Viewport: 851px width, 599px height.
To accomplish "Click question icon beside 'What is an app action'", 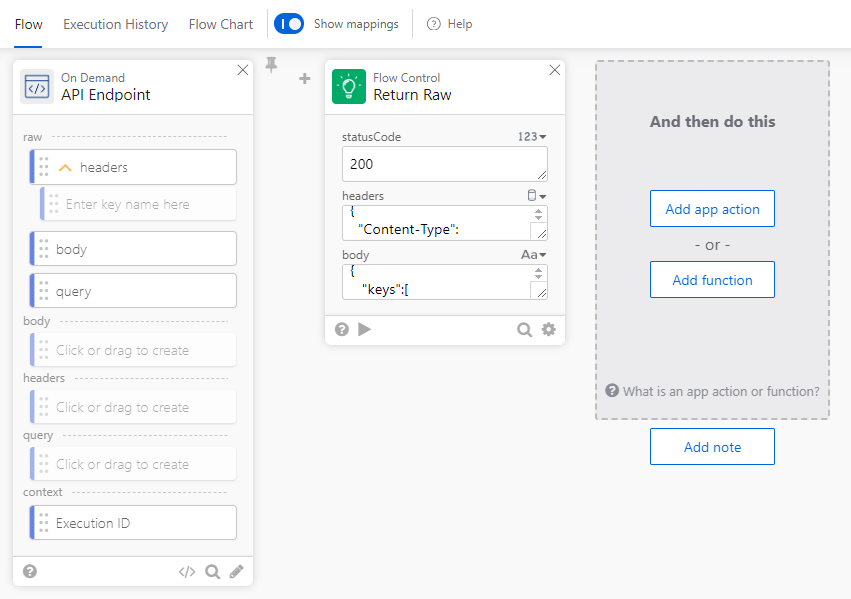I will click(x=612, y=390).
